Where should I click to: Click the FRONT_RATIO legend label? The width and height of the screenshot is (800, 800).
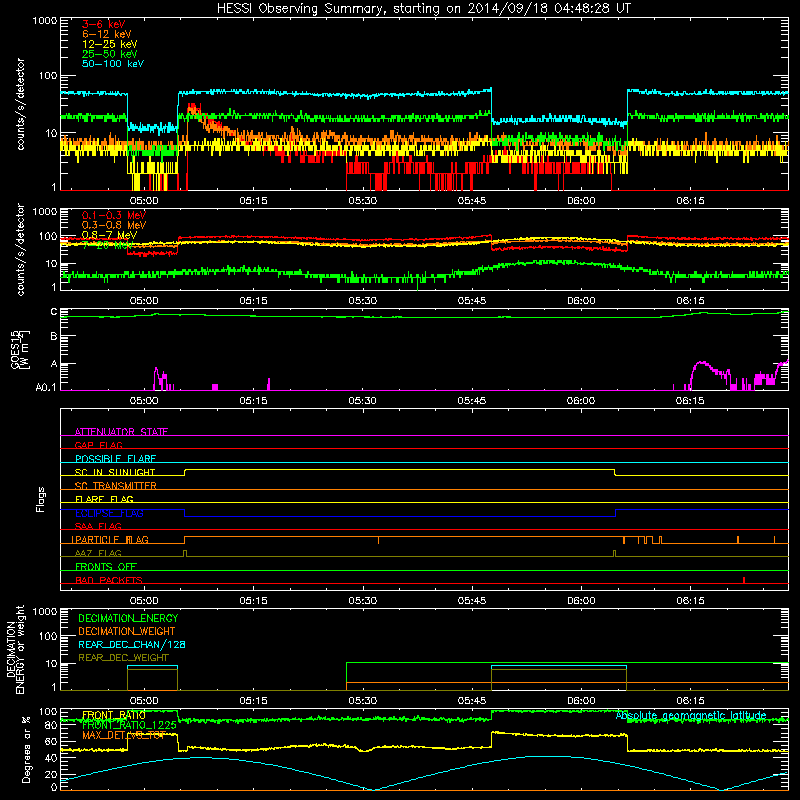click(114, 715)
